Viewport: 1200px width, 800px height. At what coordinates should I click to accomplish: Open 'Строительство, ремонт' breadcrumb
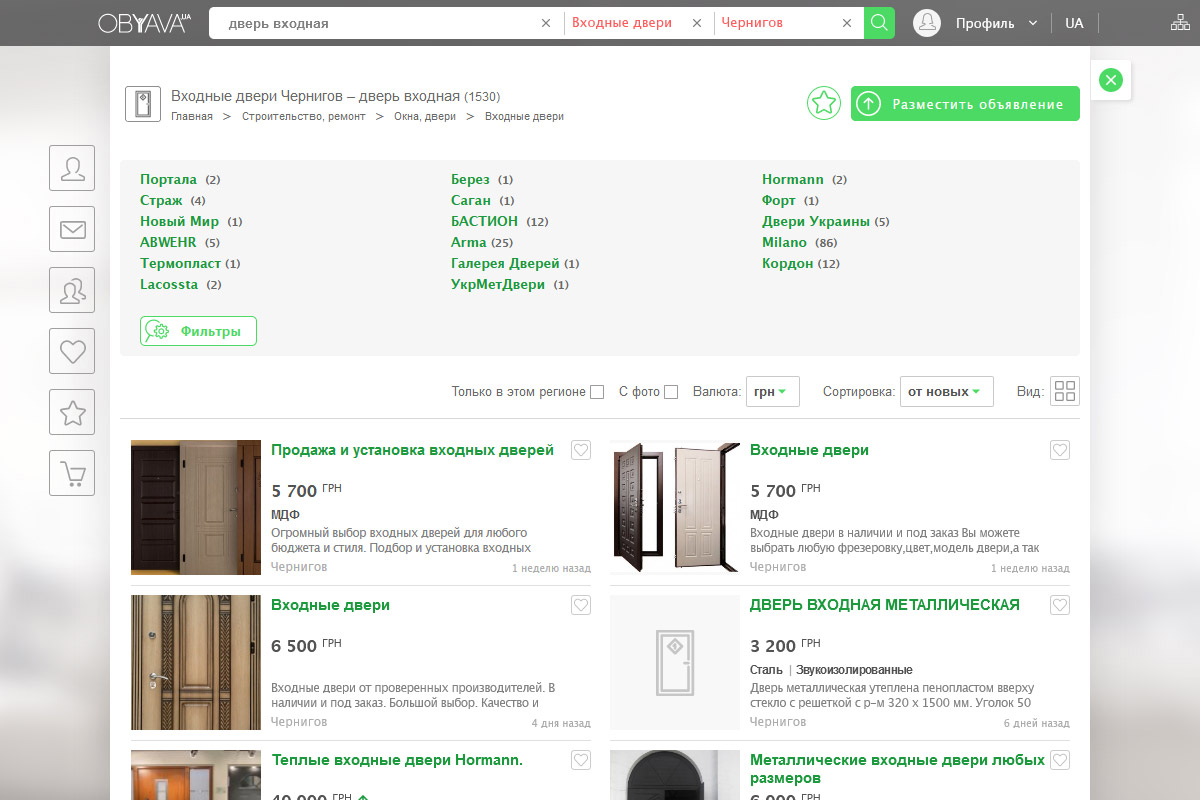point(304,117)
